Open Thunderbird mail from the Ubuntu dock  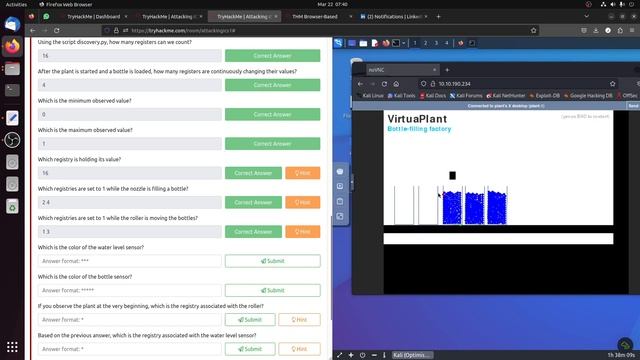[12, 24]
